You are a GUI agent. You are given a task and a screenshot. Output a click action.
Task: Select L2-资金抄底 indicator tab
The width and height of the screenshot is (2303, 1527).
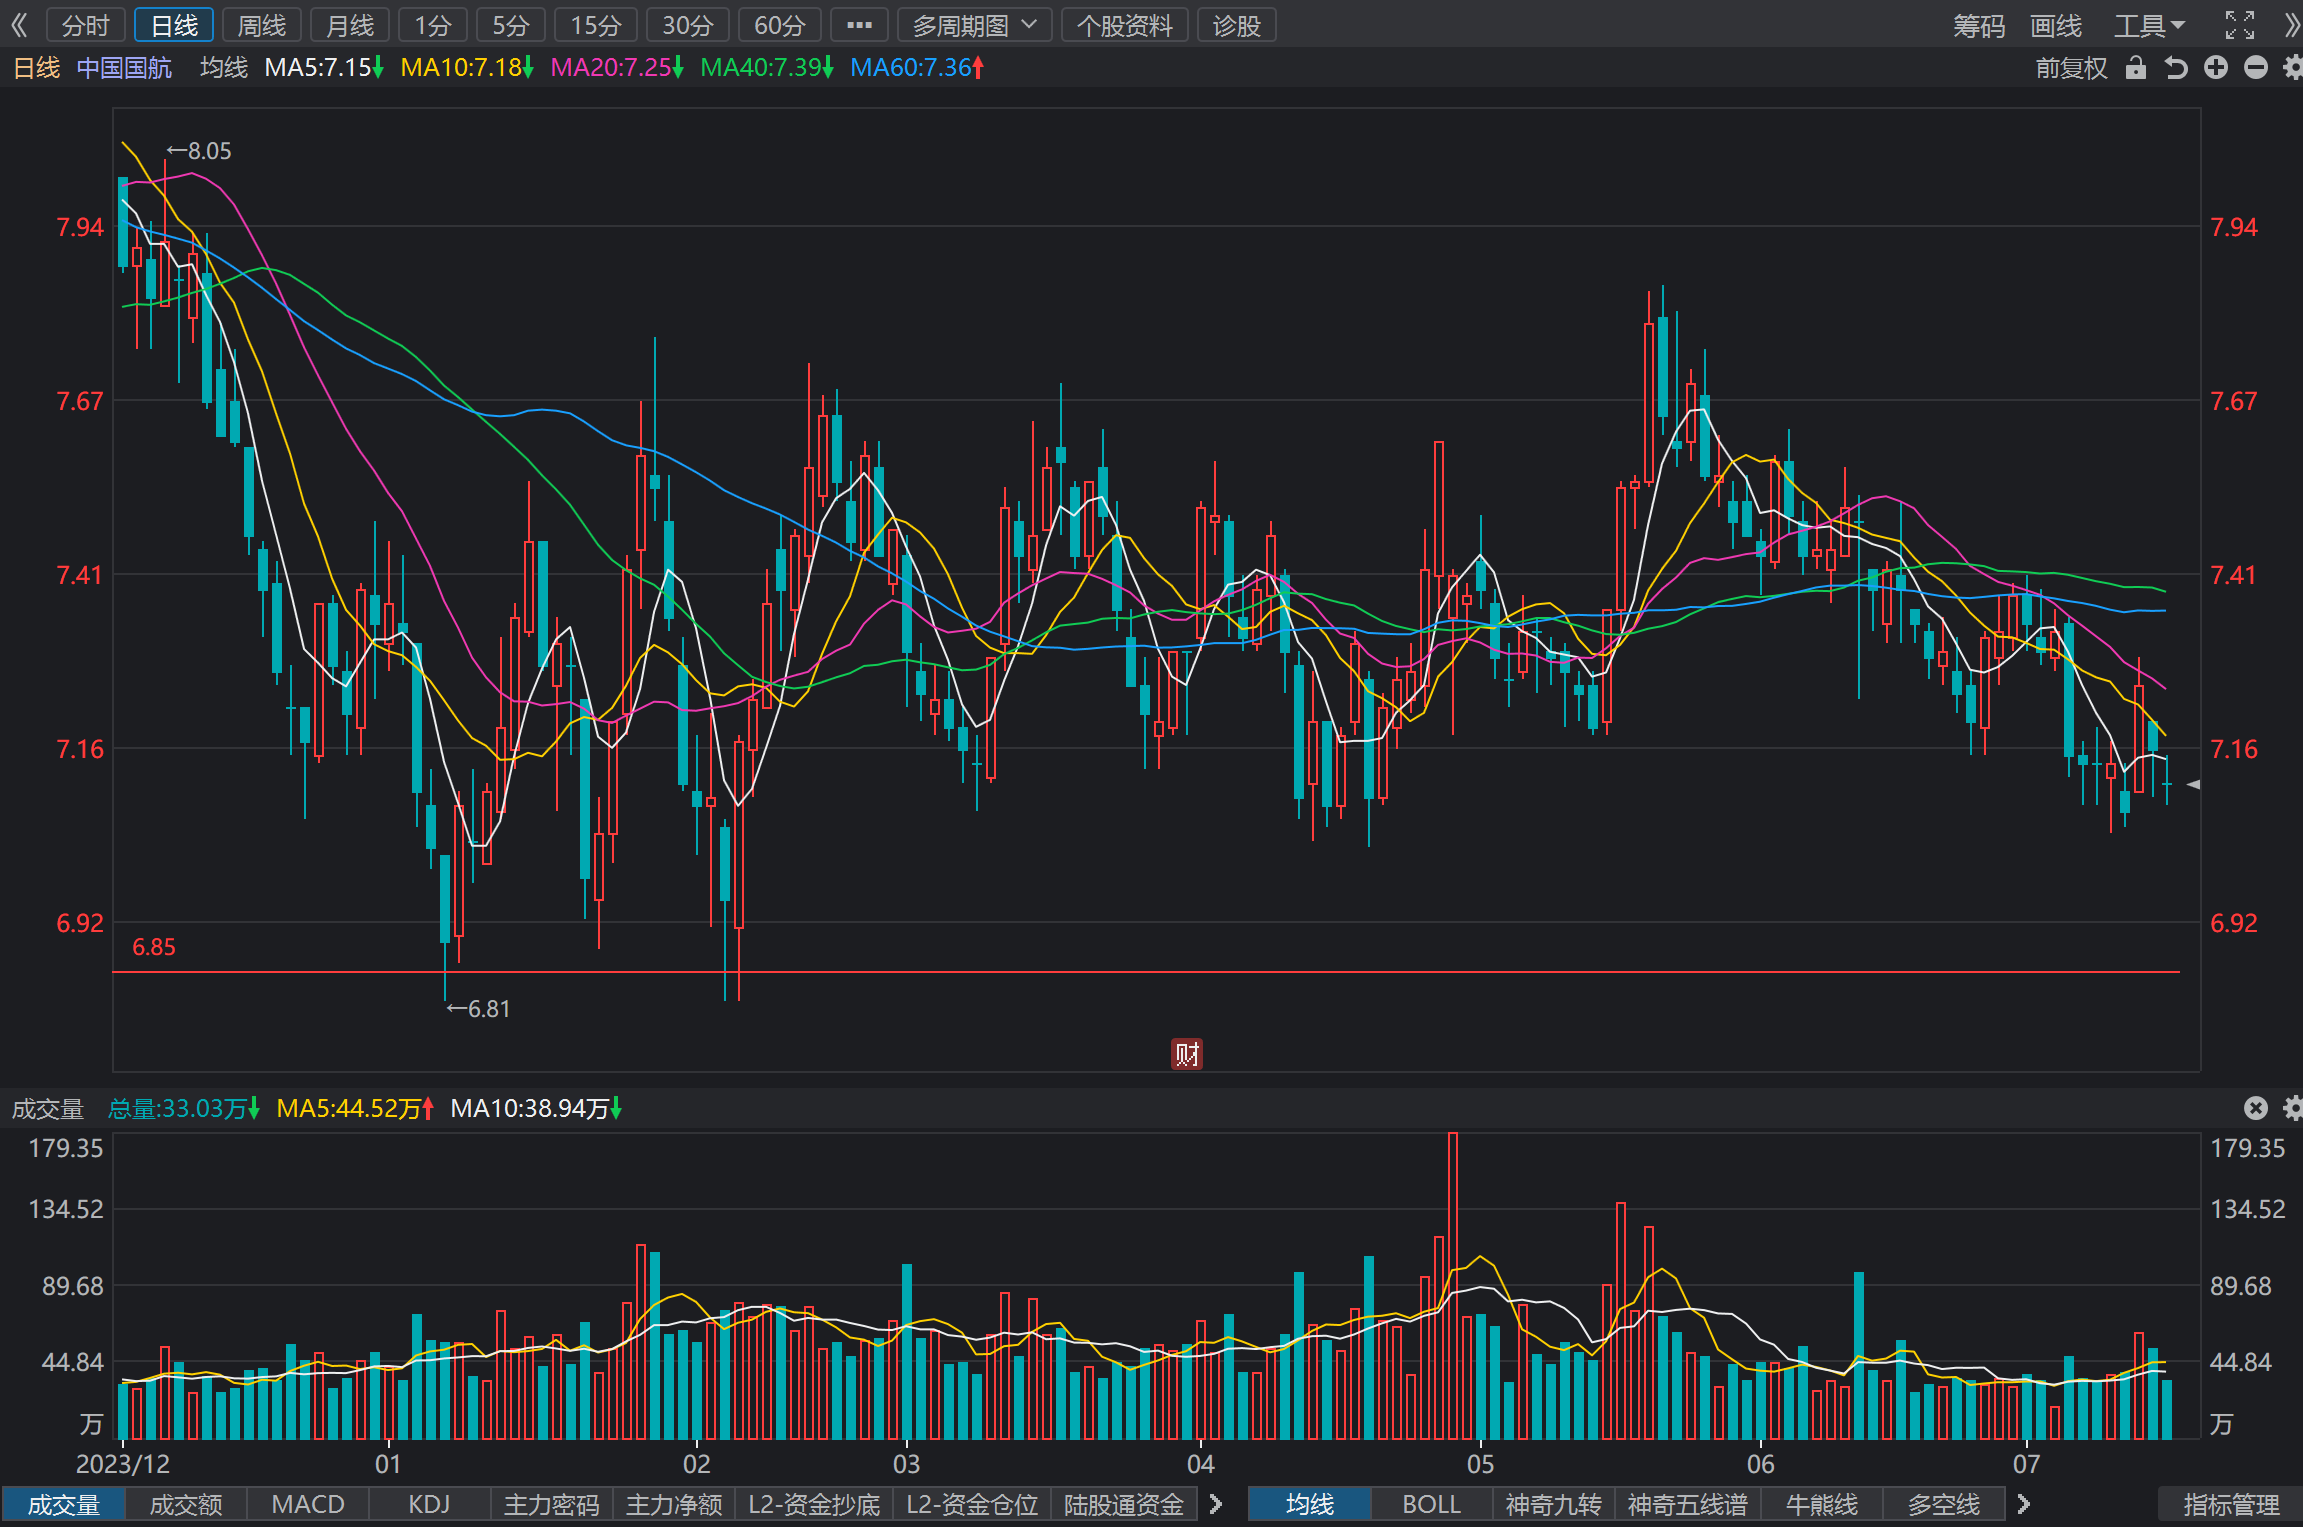(814, 1504)
